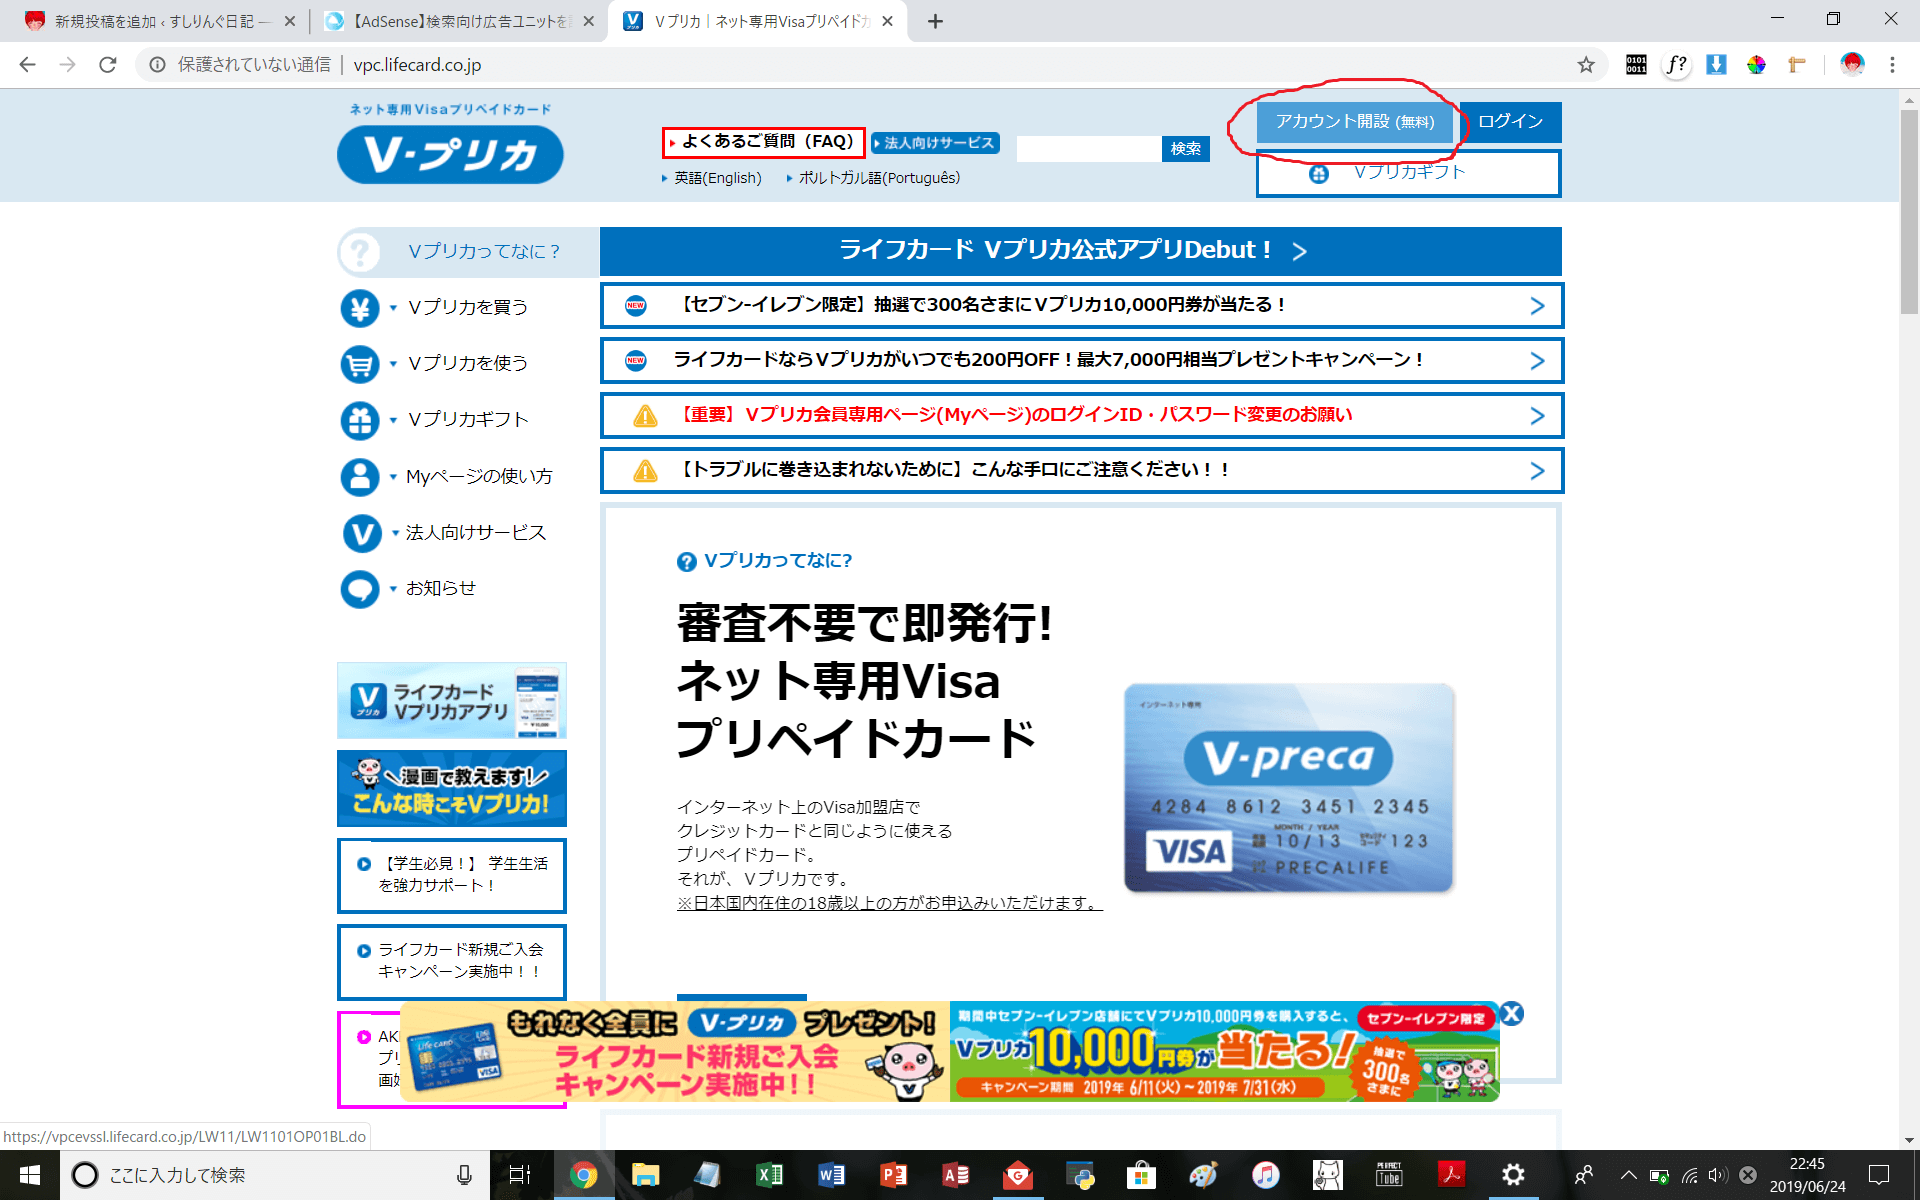1920x1200 pixels.
Task: Open Settings gear in the taskbar
Action: (1513, 1175)
